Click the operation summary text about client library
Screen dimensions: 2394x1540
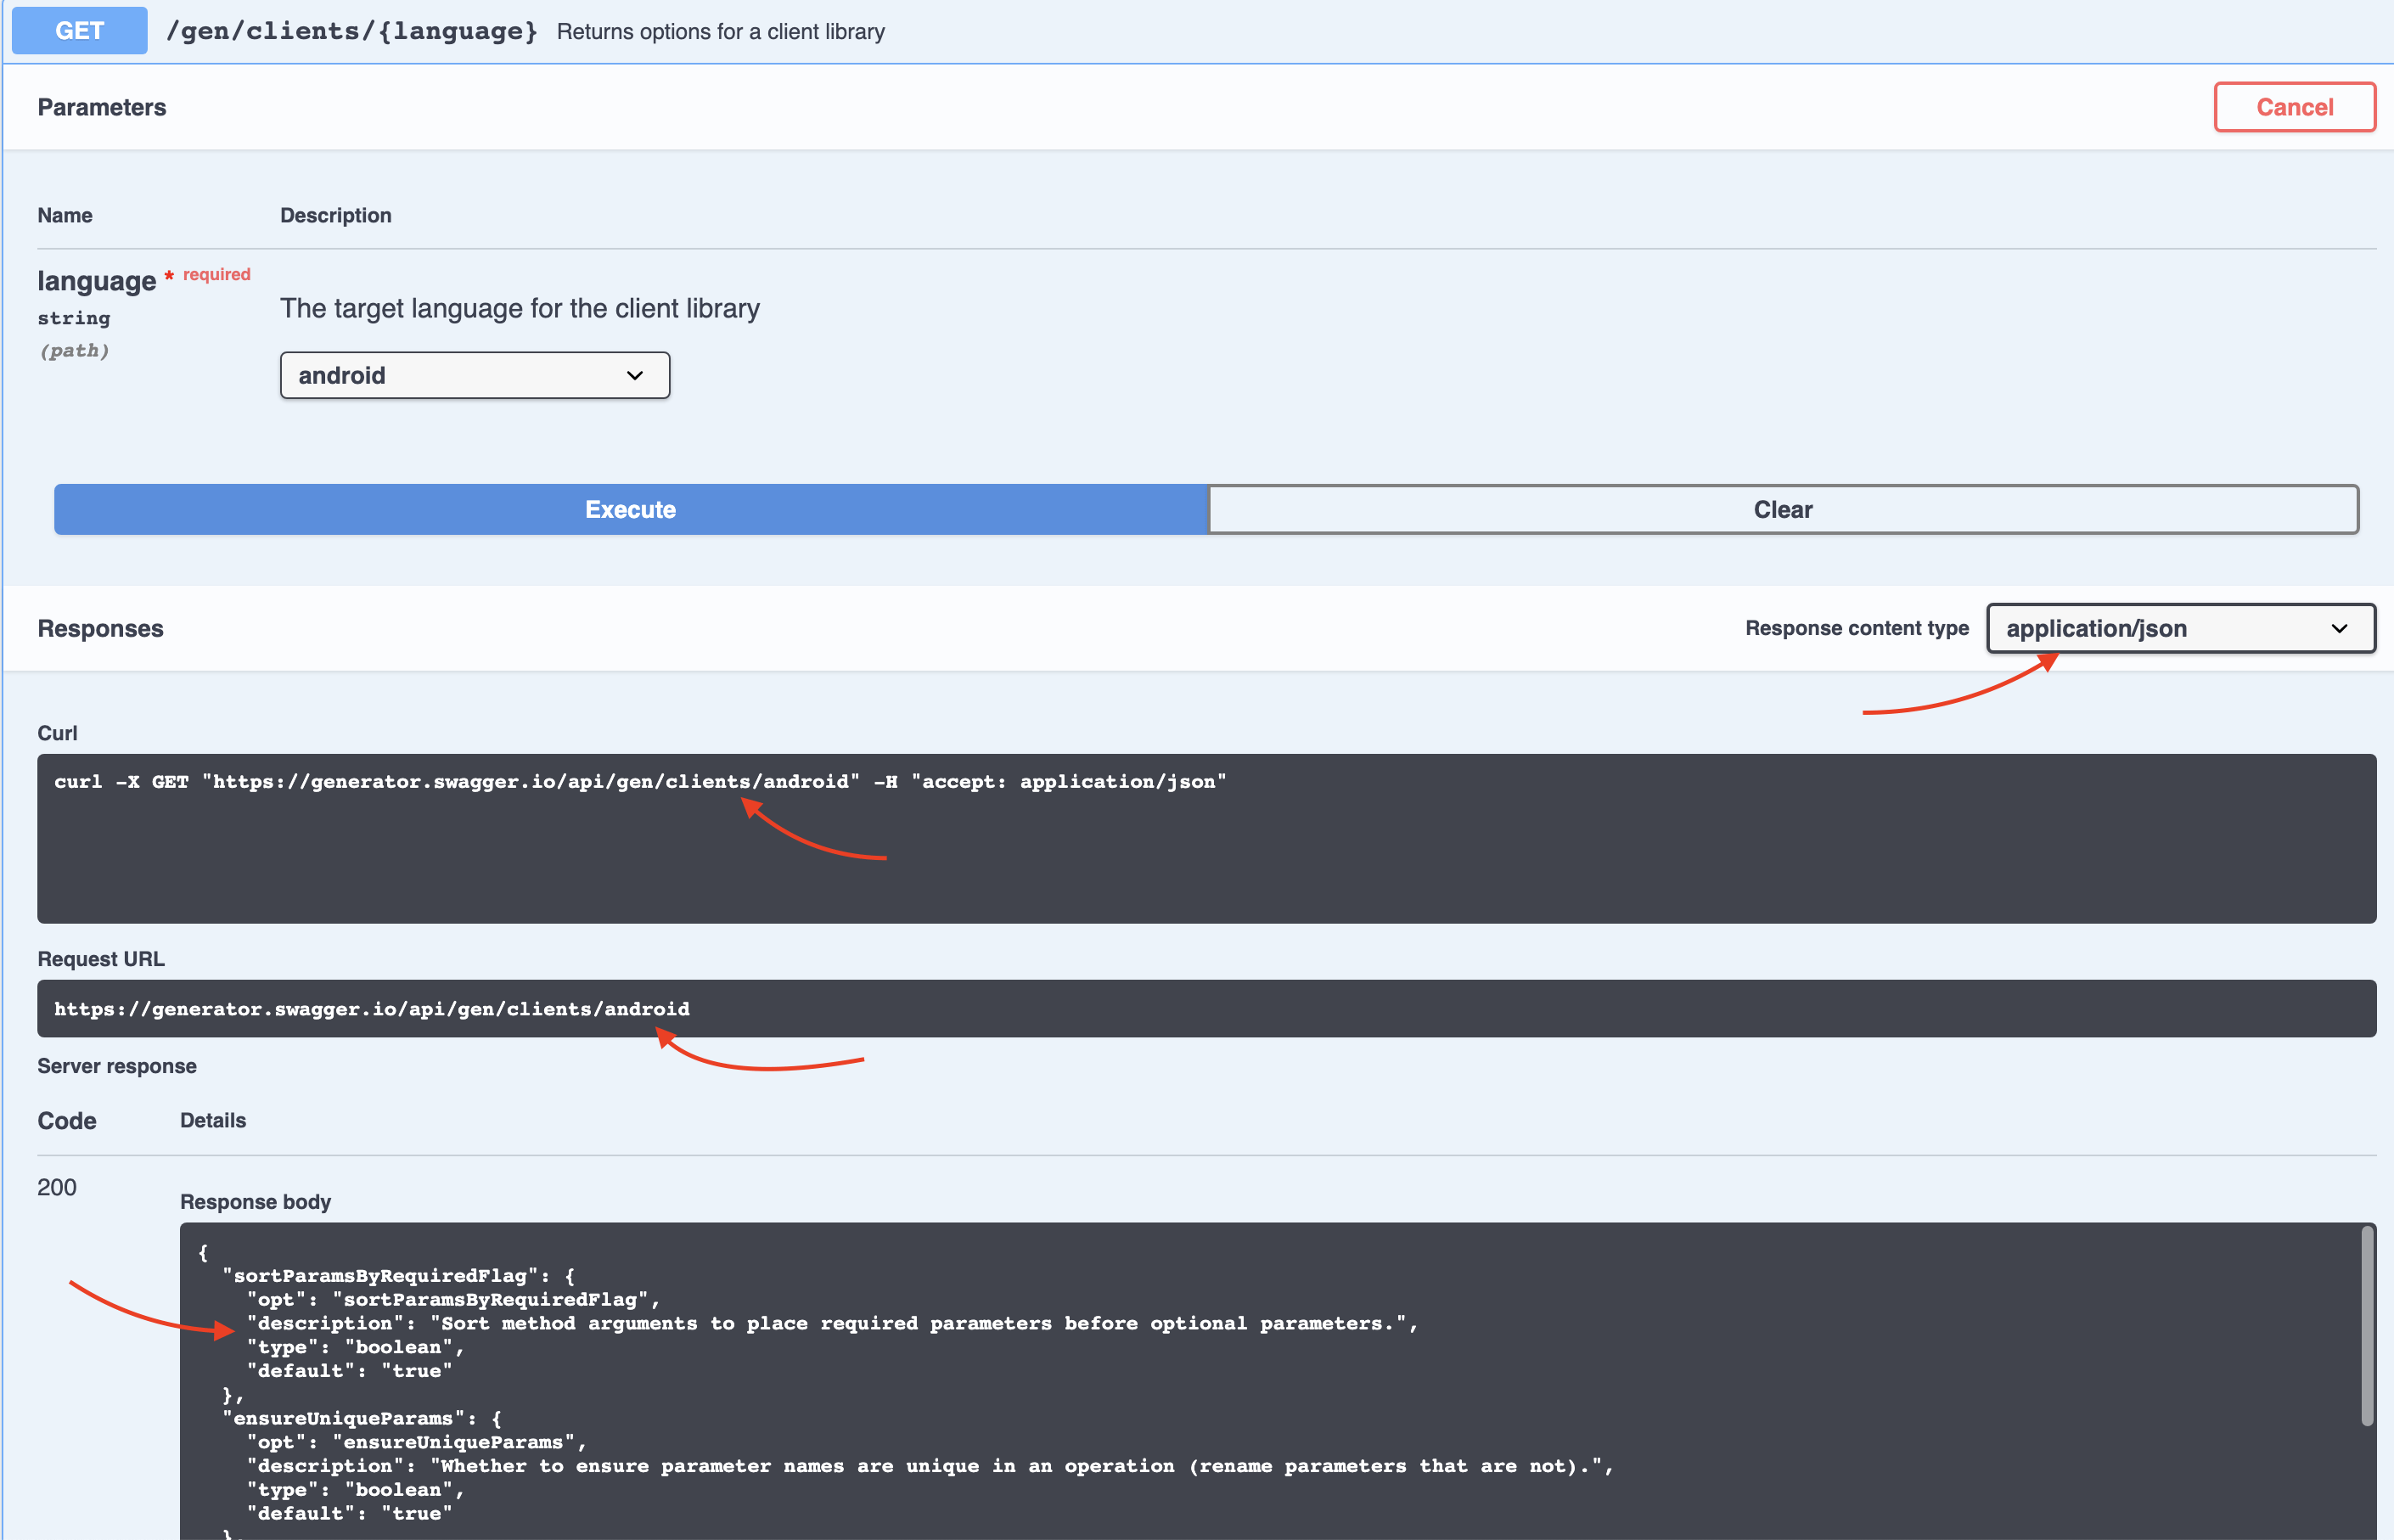721,31
